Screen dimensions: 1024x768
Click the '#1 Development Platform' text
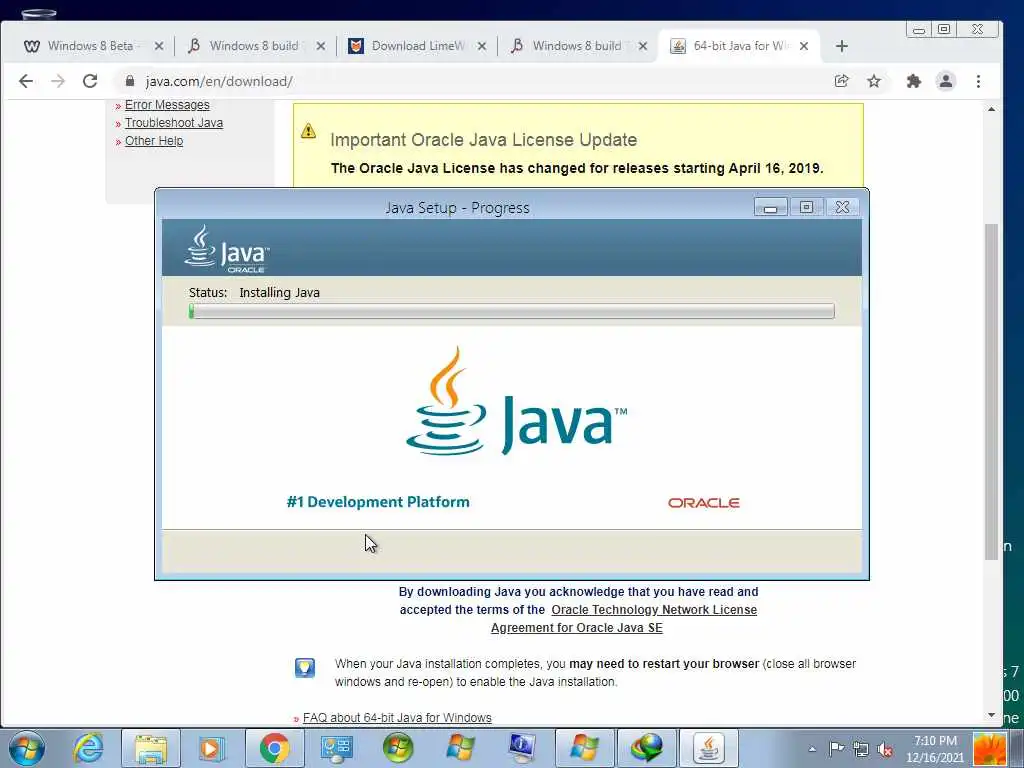coord(378,502)
